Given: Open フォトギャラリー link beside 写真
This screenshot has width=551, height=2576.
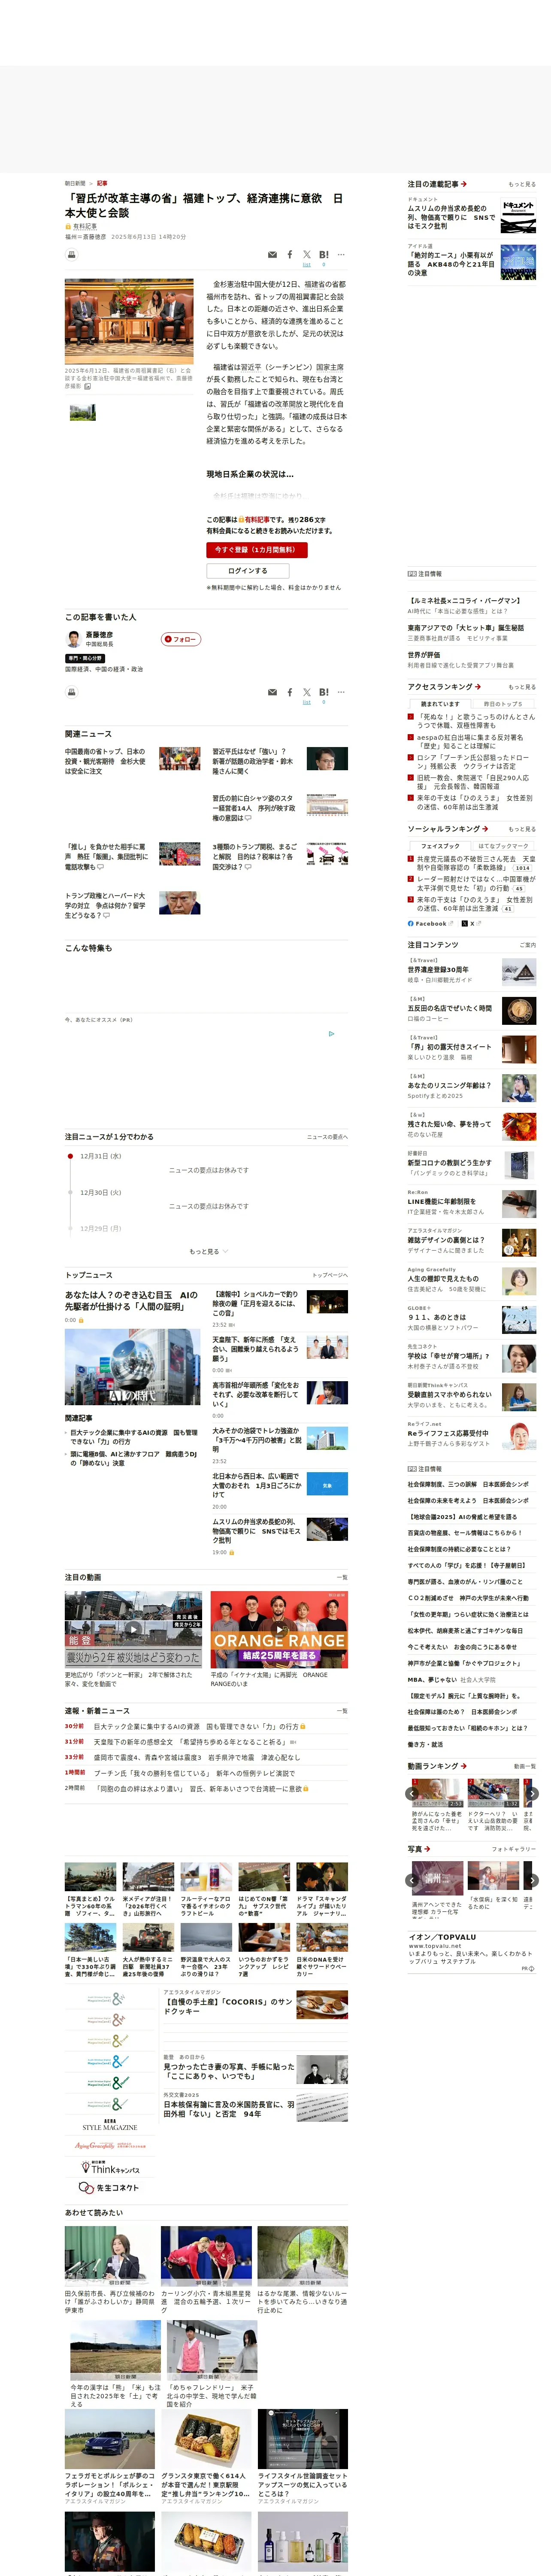Looking at the screenshot, I should [514, 1850].
